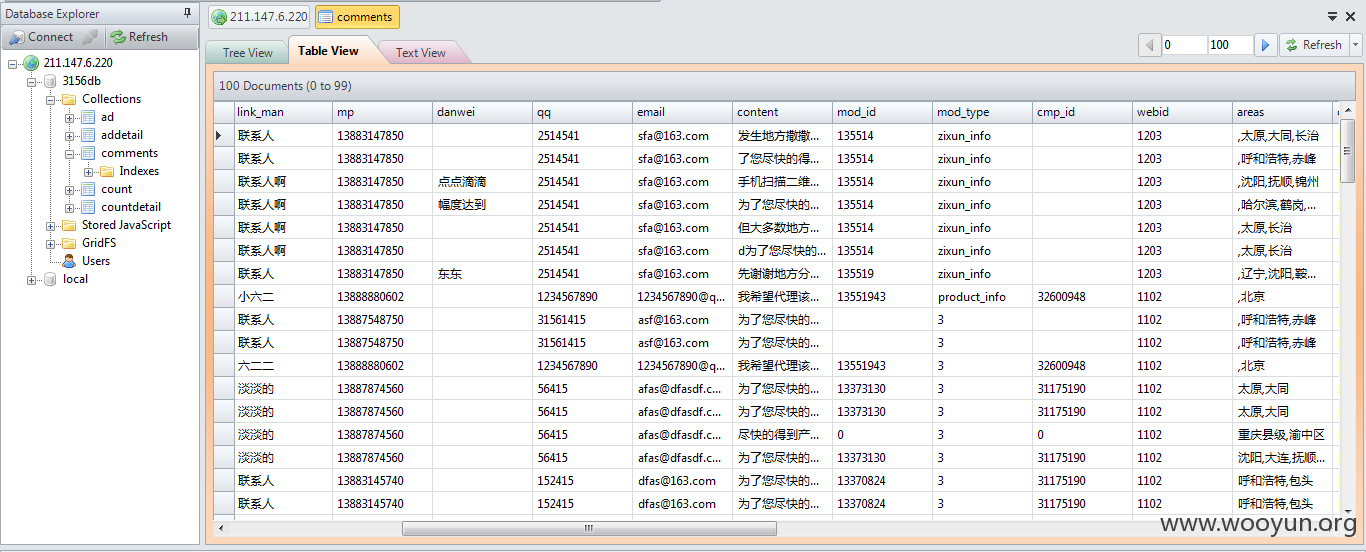This screenshot has height=552, width=1366.
Task: Collapse the 211.147.6.220 server node
Action: 13,63
